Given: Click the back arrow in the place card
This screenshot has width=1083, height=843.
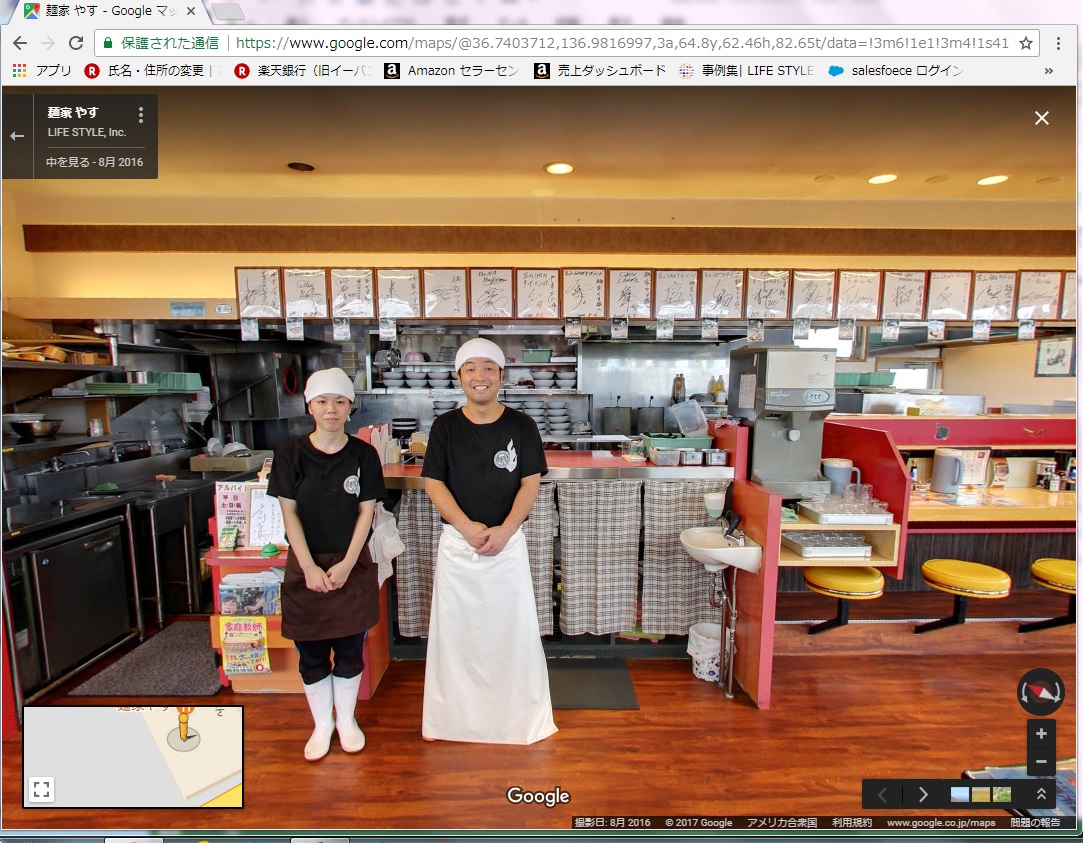Looking at the screenshot, I should pos(17,136).
